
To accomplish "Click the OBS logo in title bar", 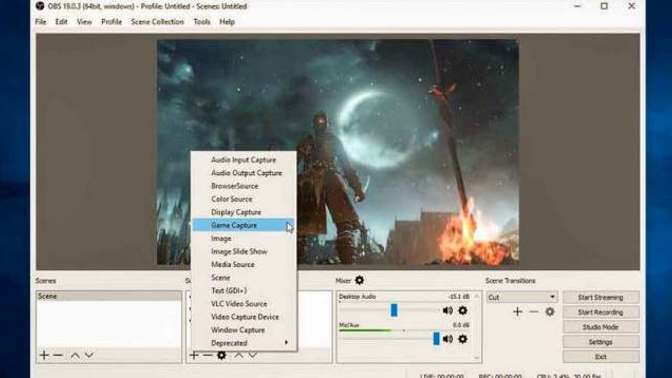I will tap(40, 6).
